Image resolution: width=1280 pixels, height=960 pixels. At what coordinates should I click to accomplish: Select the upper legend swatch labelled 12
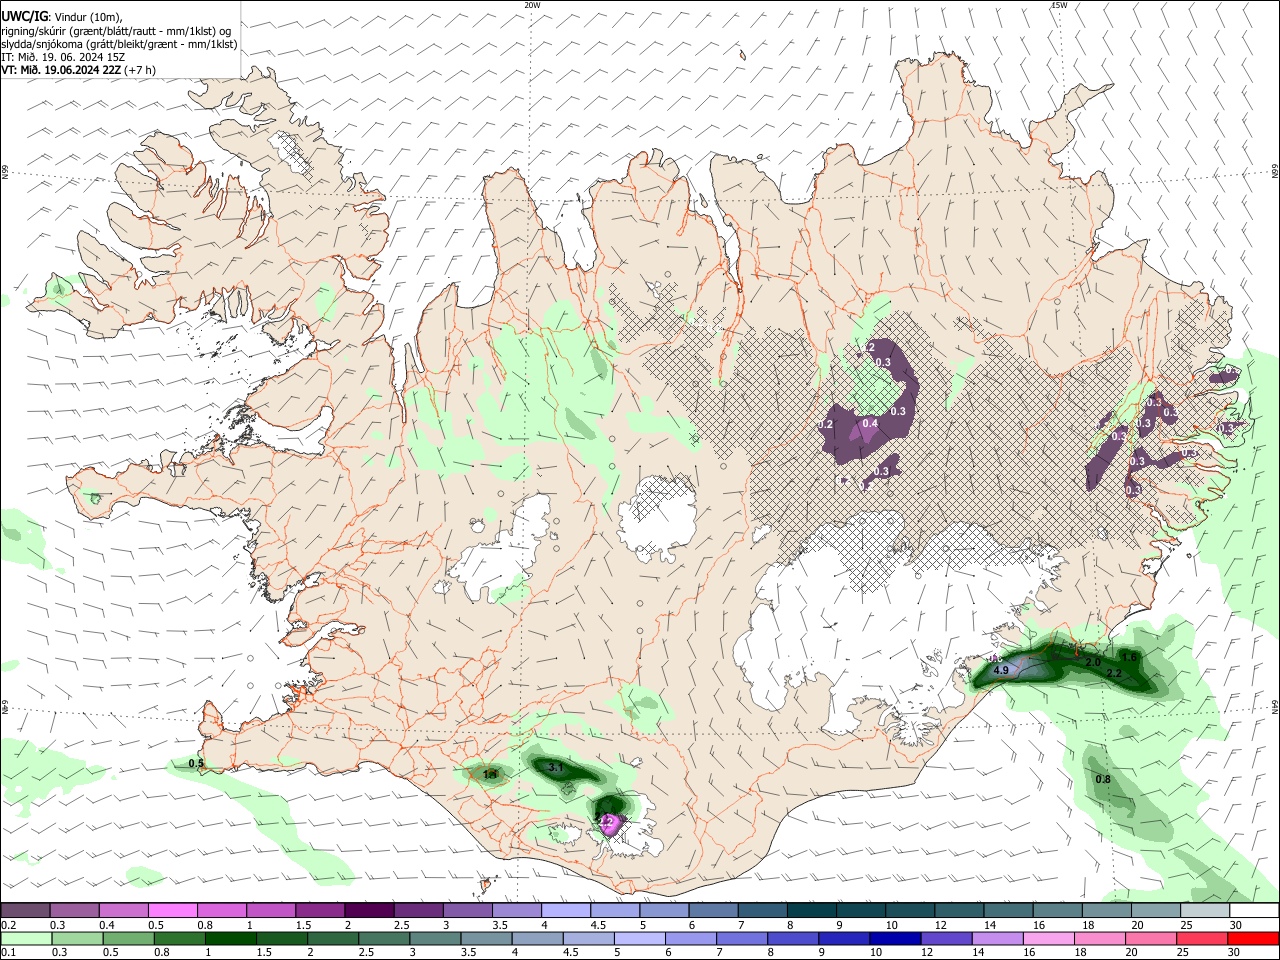coord(959,911)
